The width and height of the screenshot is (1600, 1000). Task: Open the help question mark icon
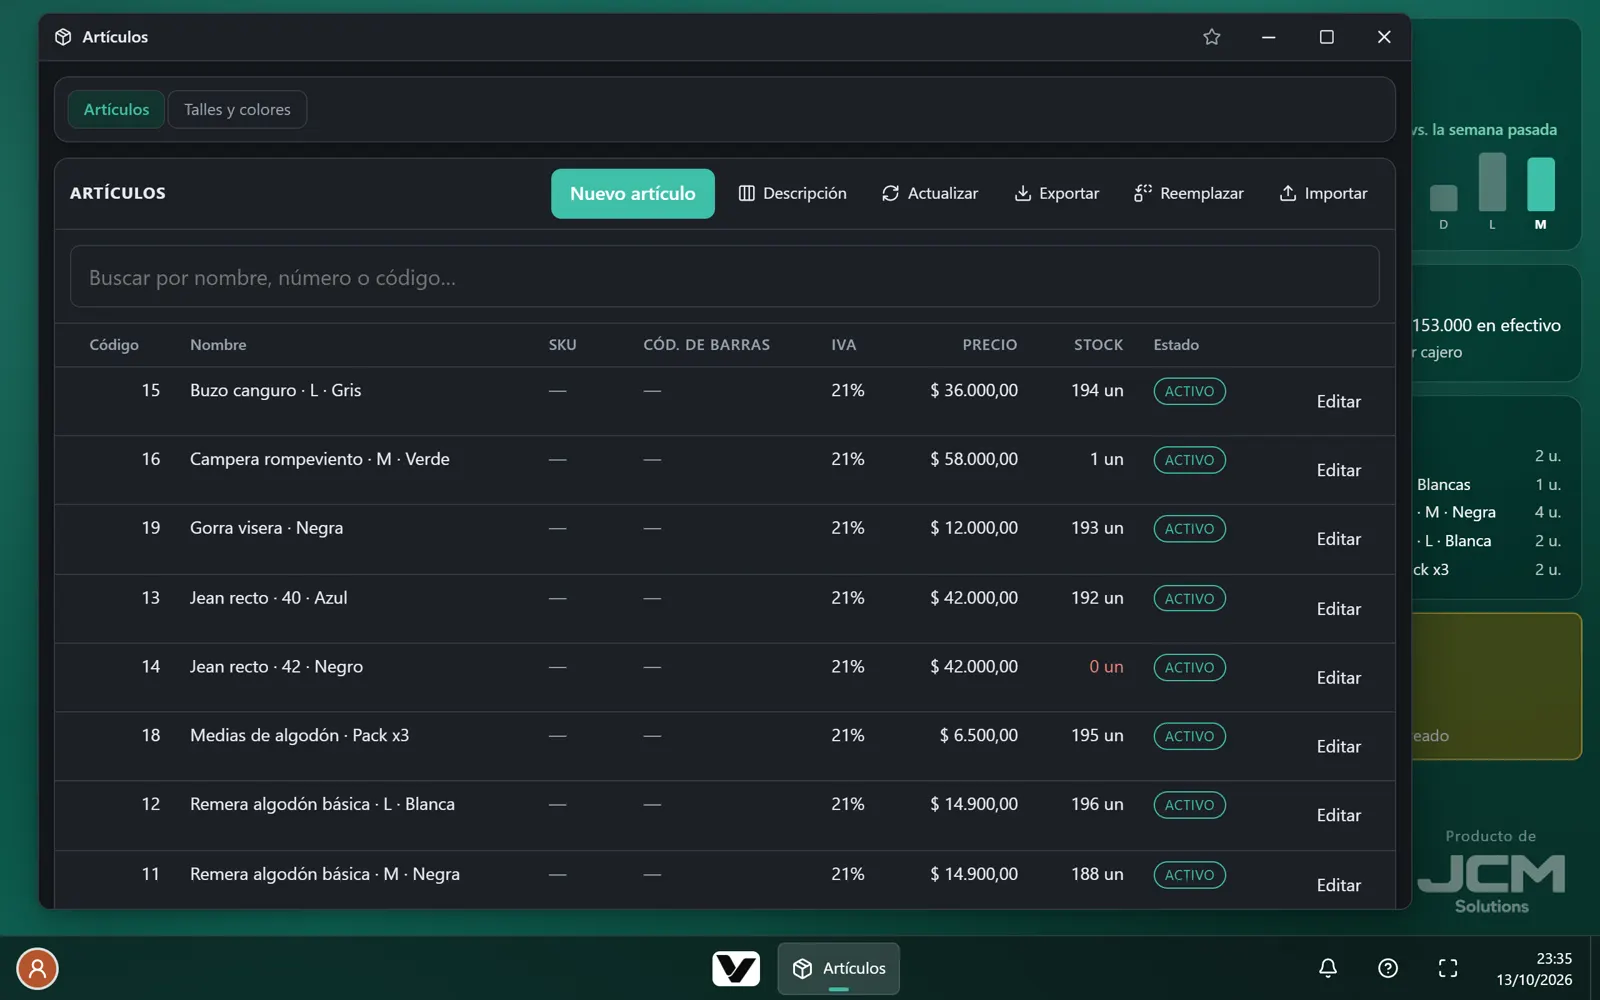(x=1388, y=968)
